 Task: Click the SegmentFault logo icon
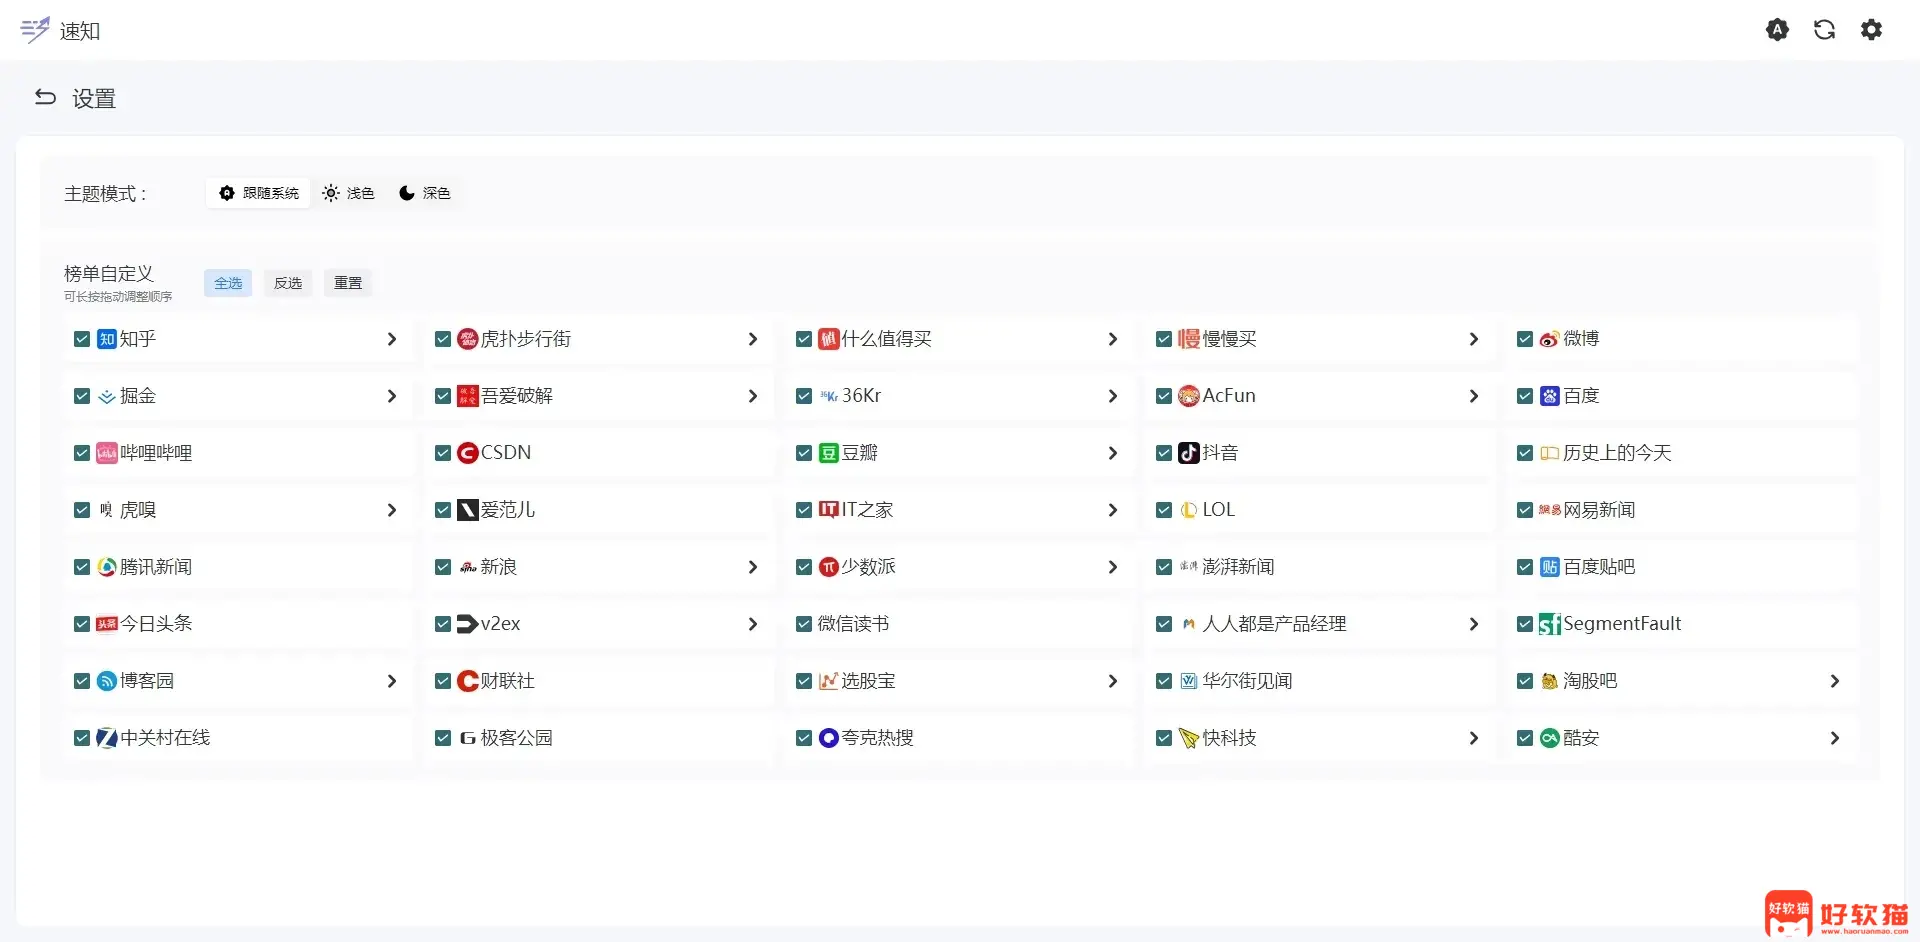(1549, 624)
